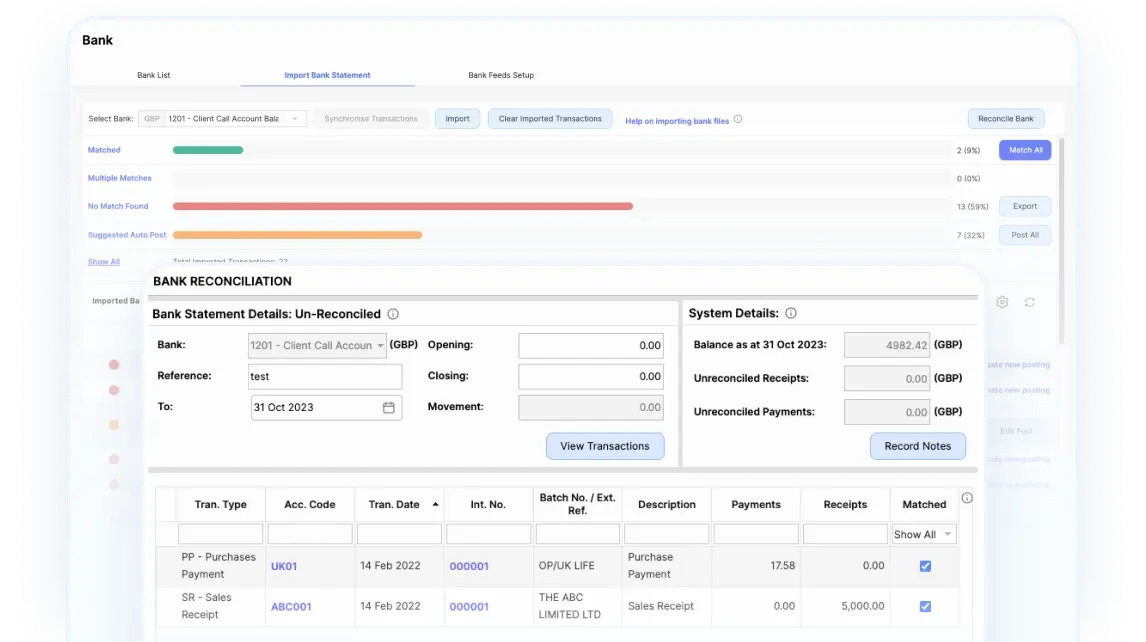Click the Import button
This screenshot has width=1146, height=642.
pyautogui.click(x=458, y=118)
